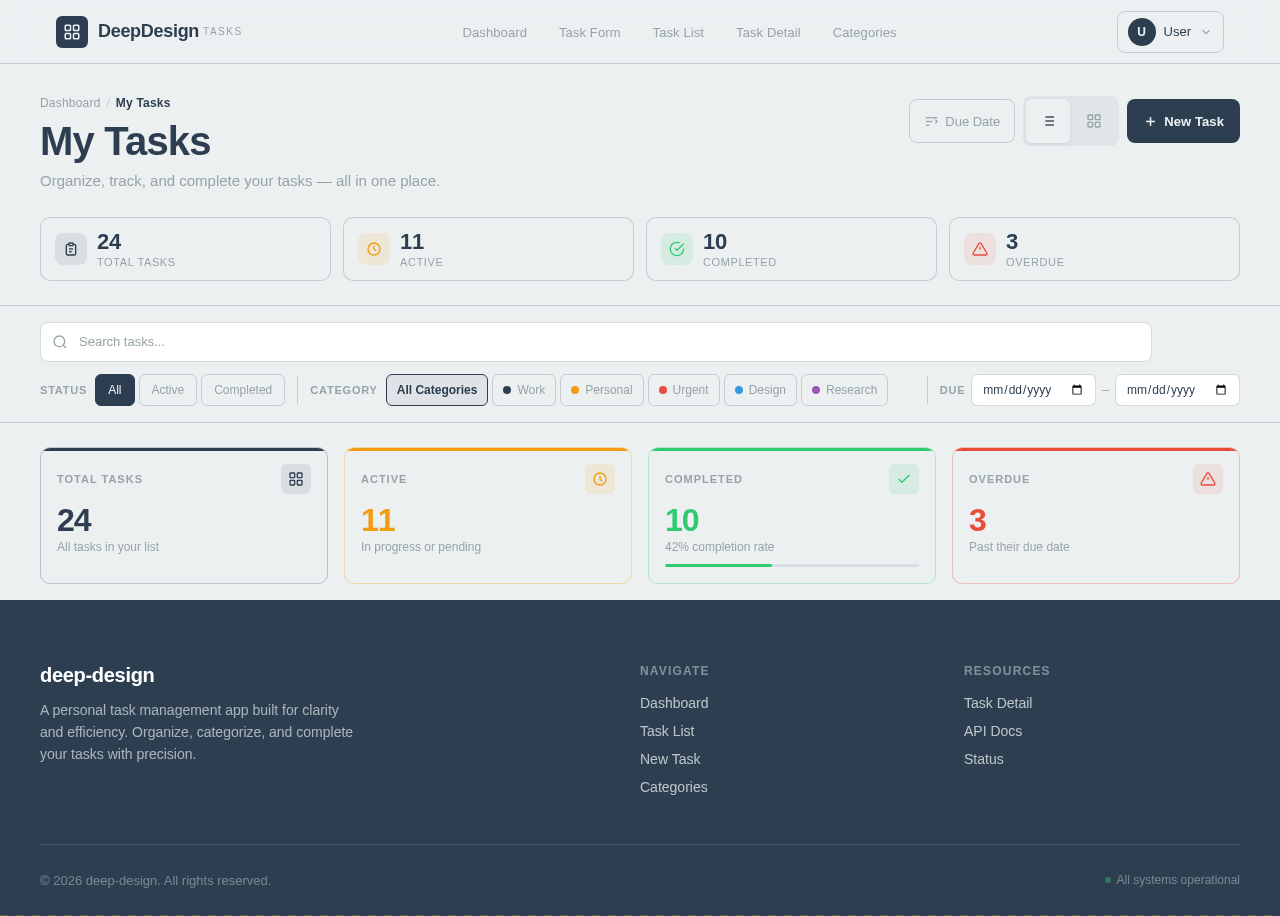
Task: Click the Search tasks input field
Action: (596, 342)
